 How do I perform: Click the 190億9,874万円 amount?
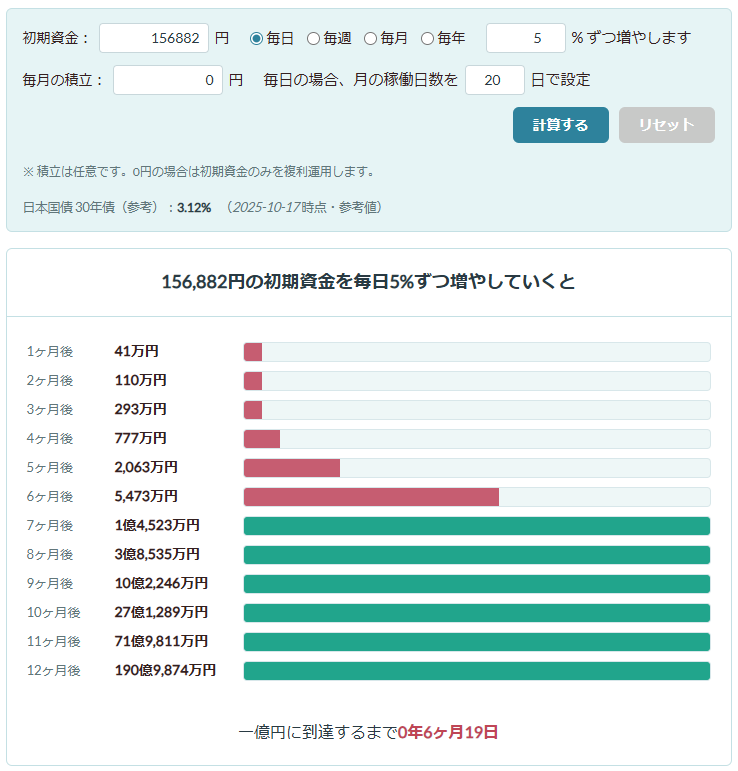[165, 671]
